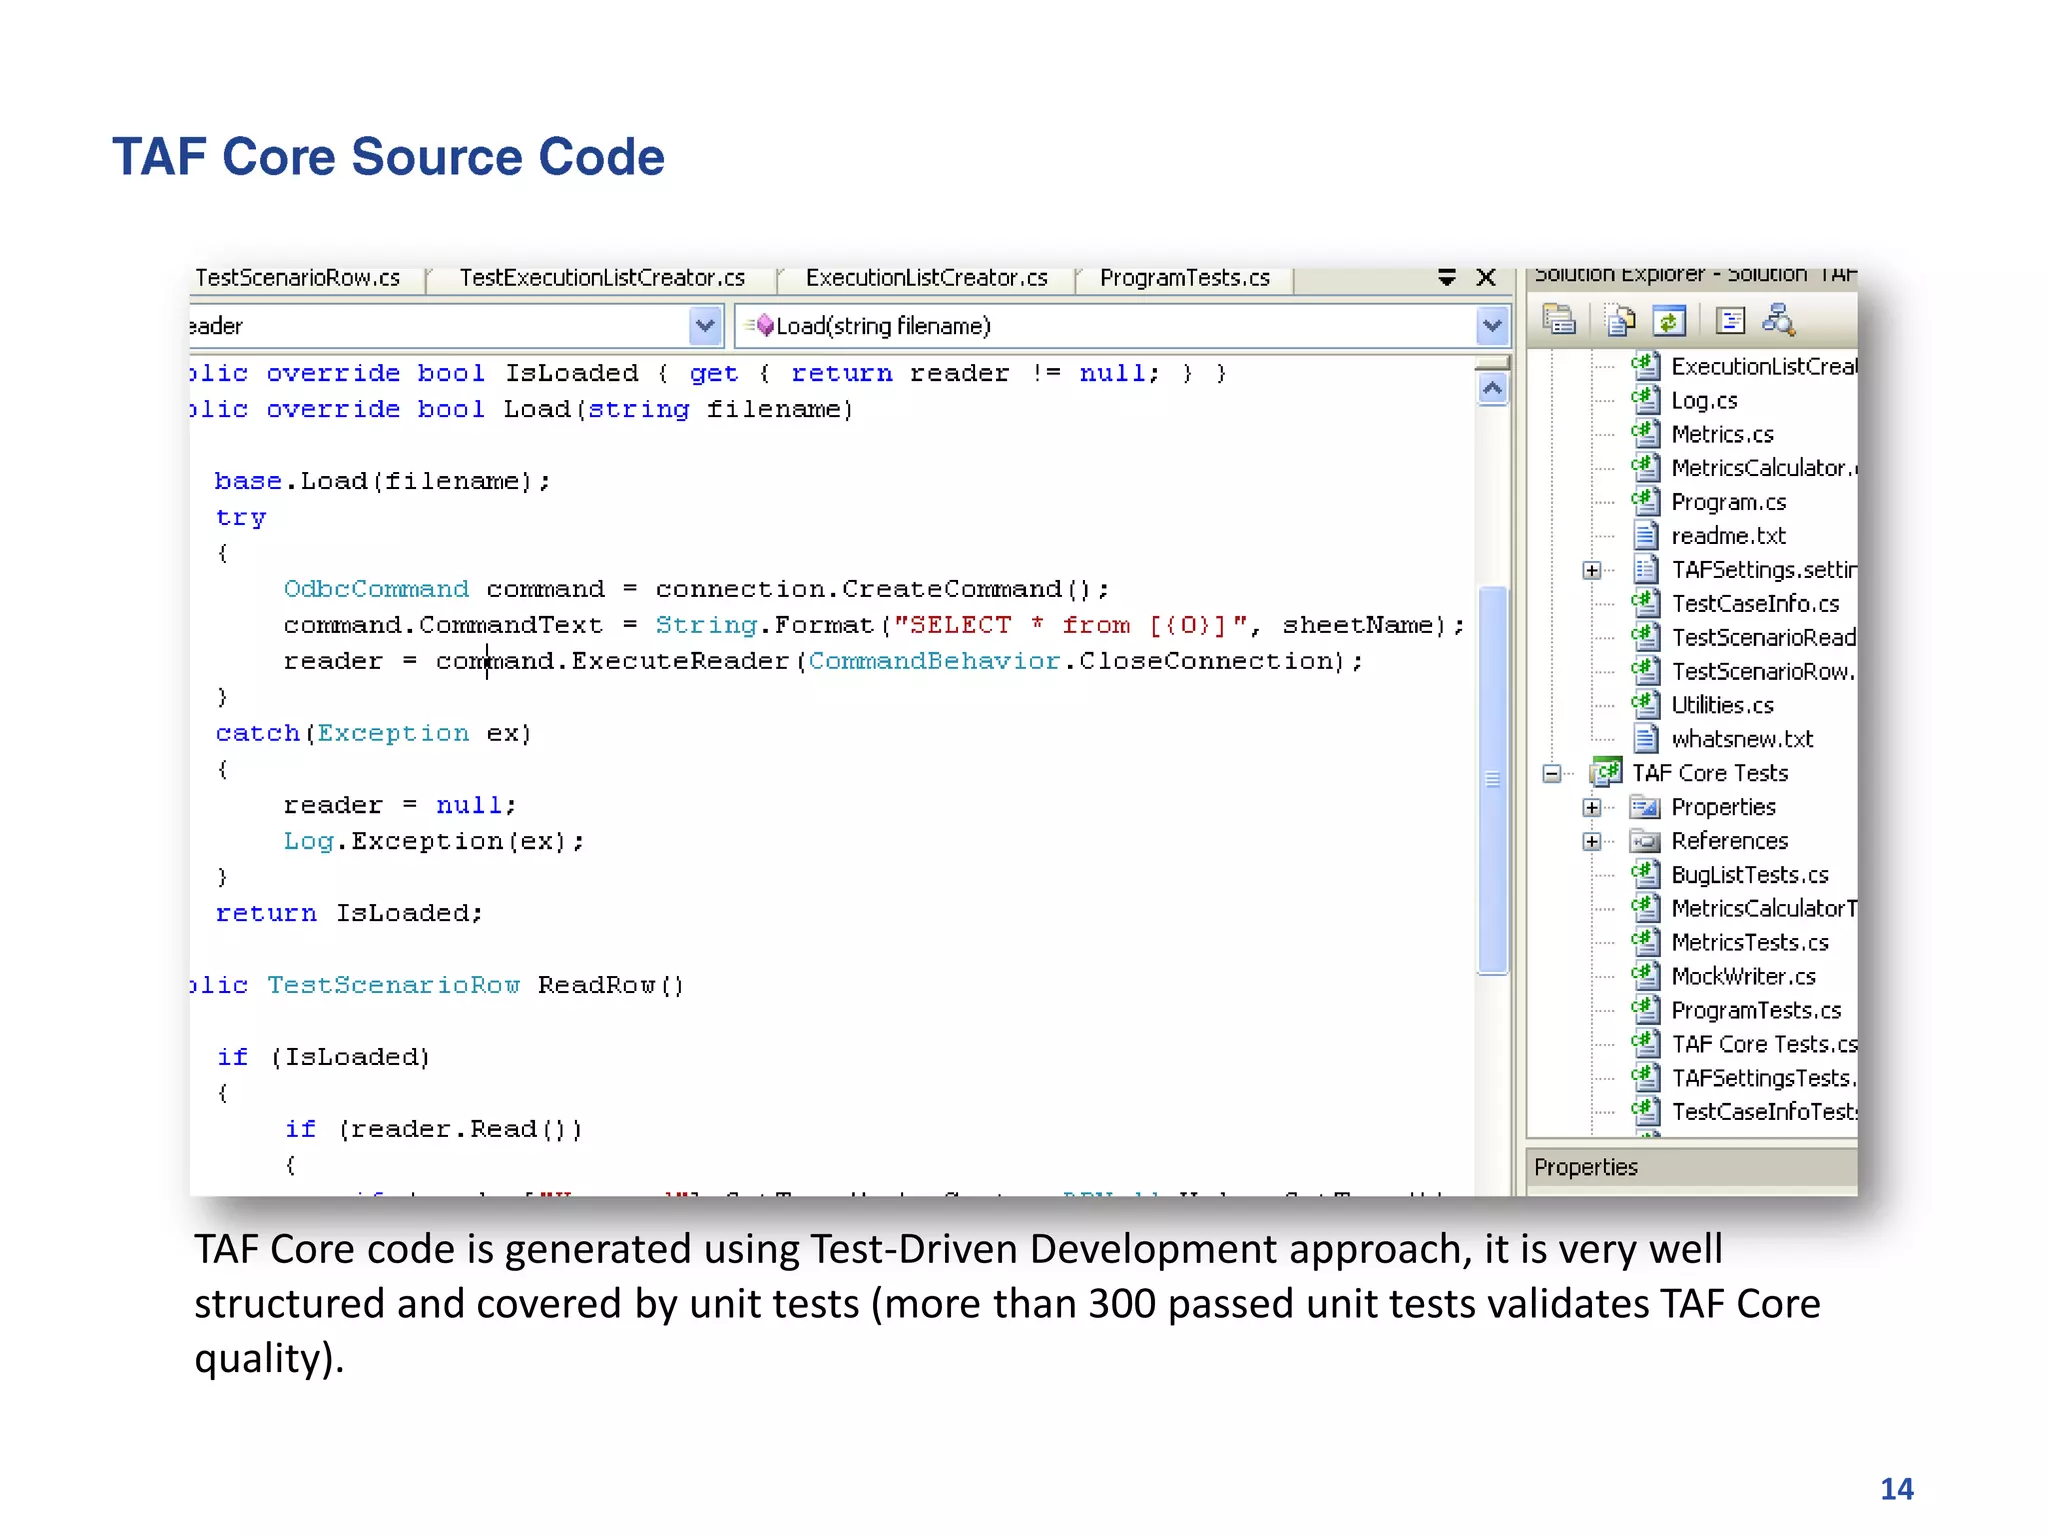Viewport: 2048px width, 1536px height.
Task: Open the TestExecutionListCreator.cs tab
Action: coord(602,278)
